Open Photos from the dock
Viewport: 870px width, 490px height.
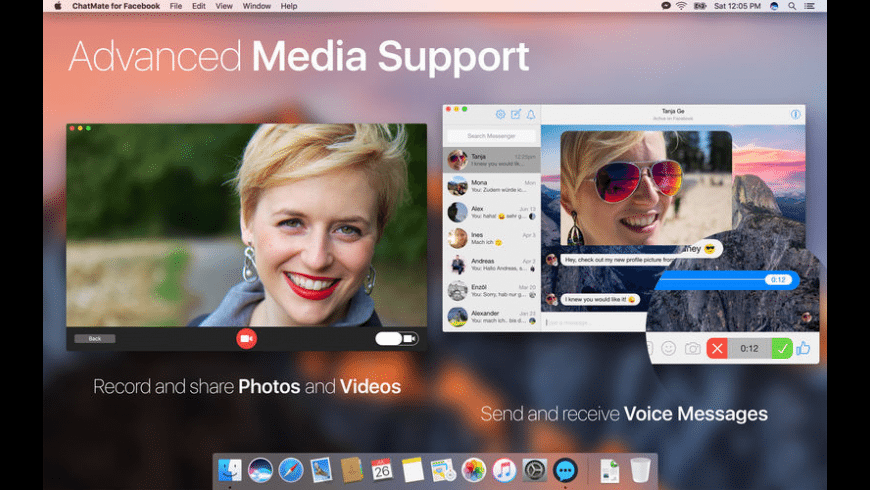click(473, 470)
